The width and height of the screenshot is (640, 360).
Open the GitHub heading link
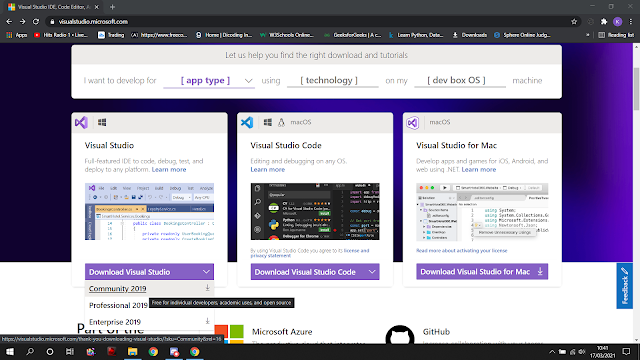click(x=436, y=332)
